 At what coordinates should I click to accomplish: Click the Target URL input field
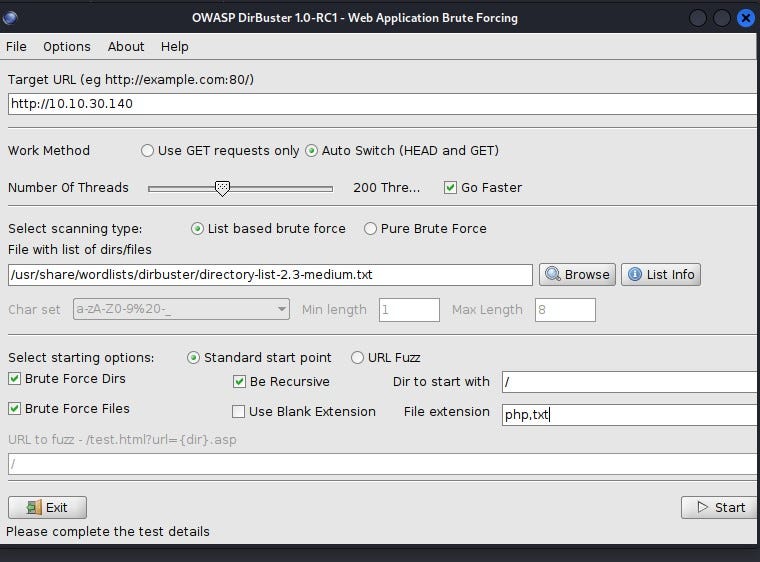pos(380,104)
